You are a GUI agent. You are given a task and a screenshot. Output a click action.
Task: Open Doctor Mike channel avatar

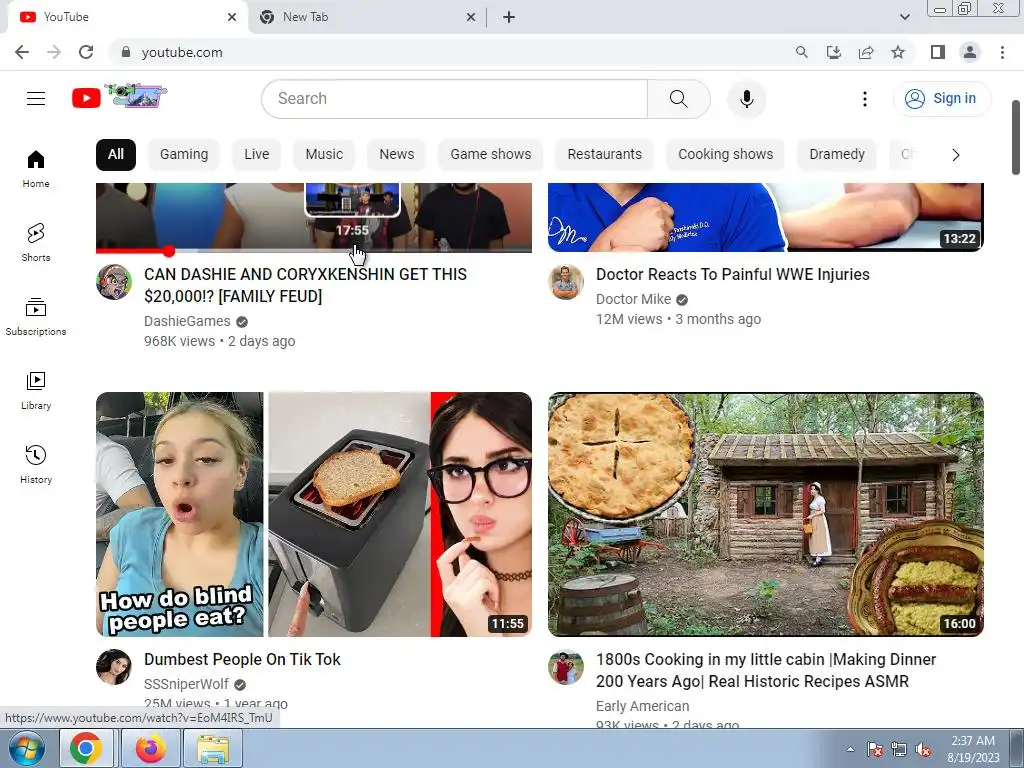click(566, 282)
